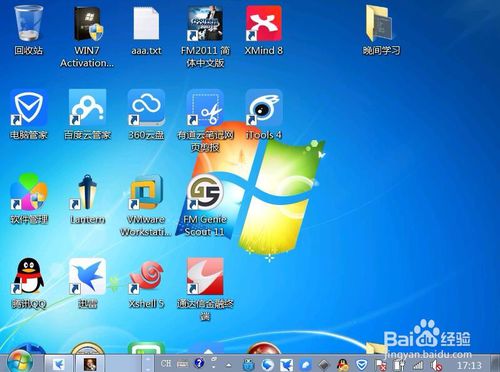Click the CH language bar indicator

click(x=166, y=363)
